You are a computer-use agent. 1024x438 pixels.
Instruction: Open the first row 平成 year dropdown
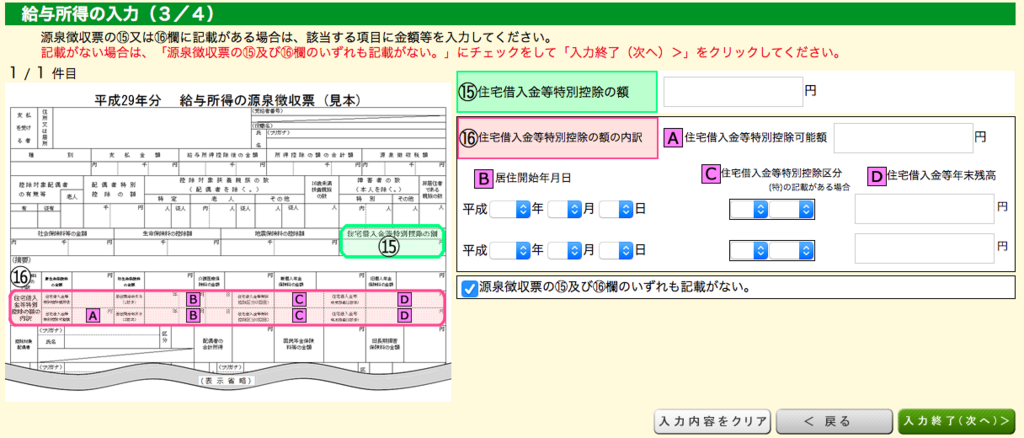tap(509, 210)
